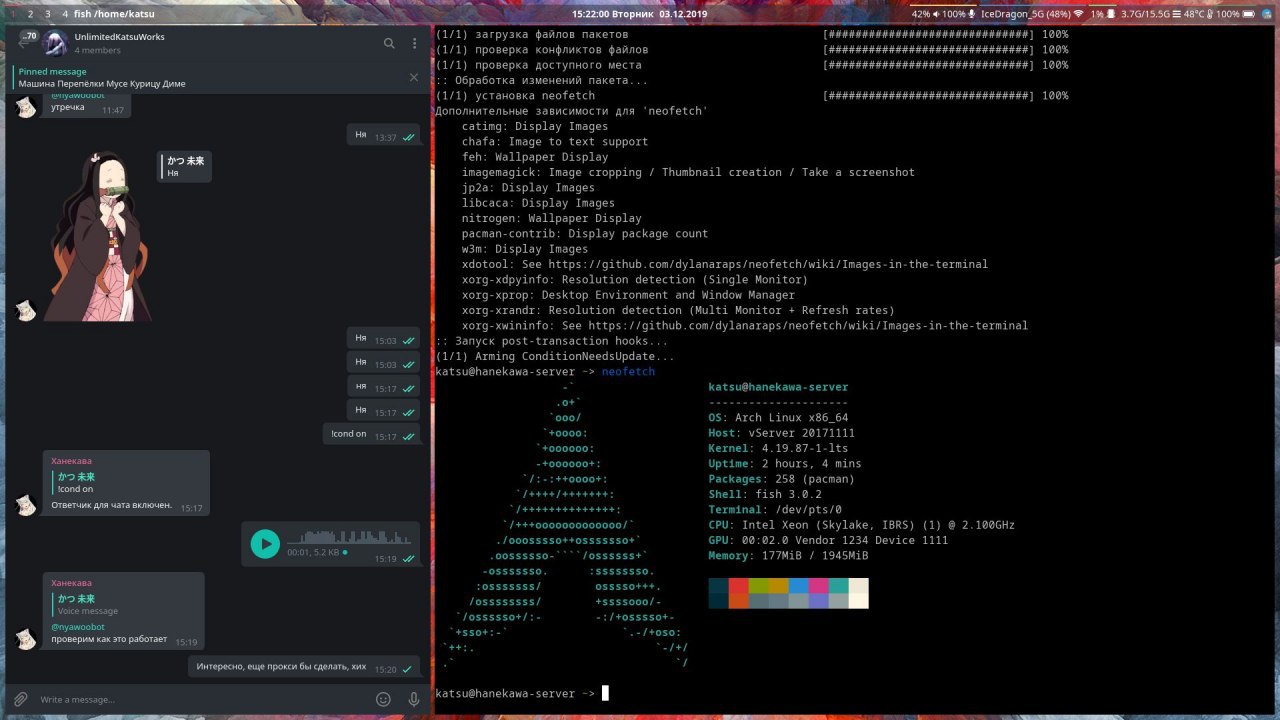
Task: Open avatar beside the sticker message
Action: click(x=27, y=310)
